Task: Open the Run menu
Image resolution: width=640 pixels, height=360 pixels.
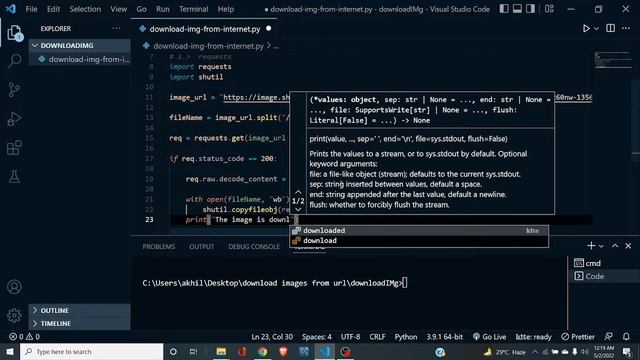Action: tap(162, 9)
